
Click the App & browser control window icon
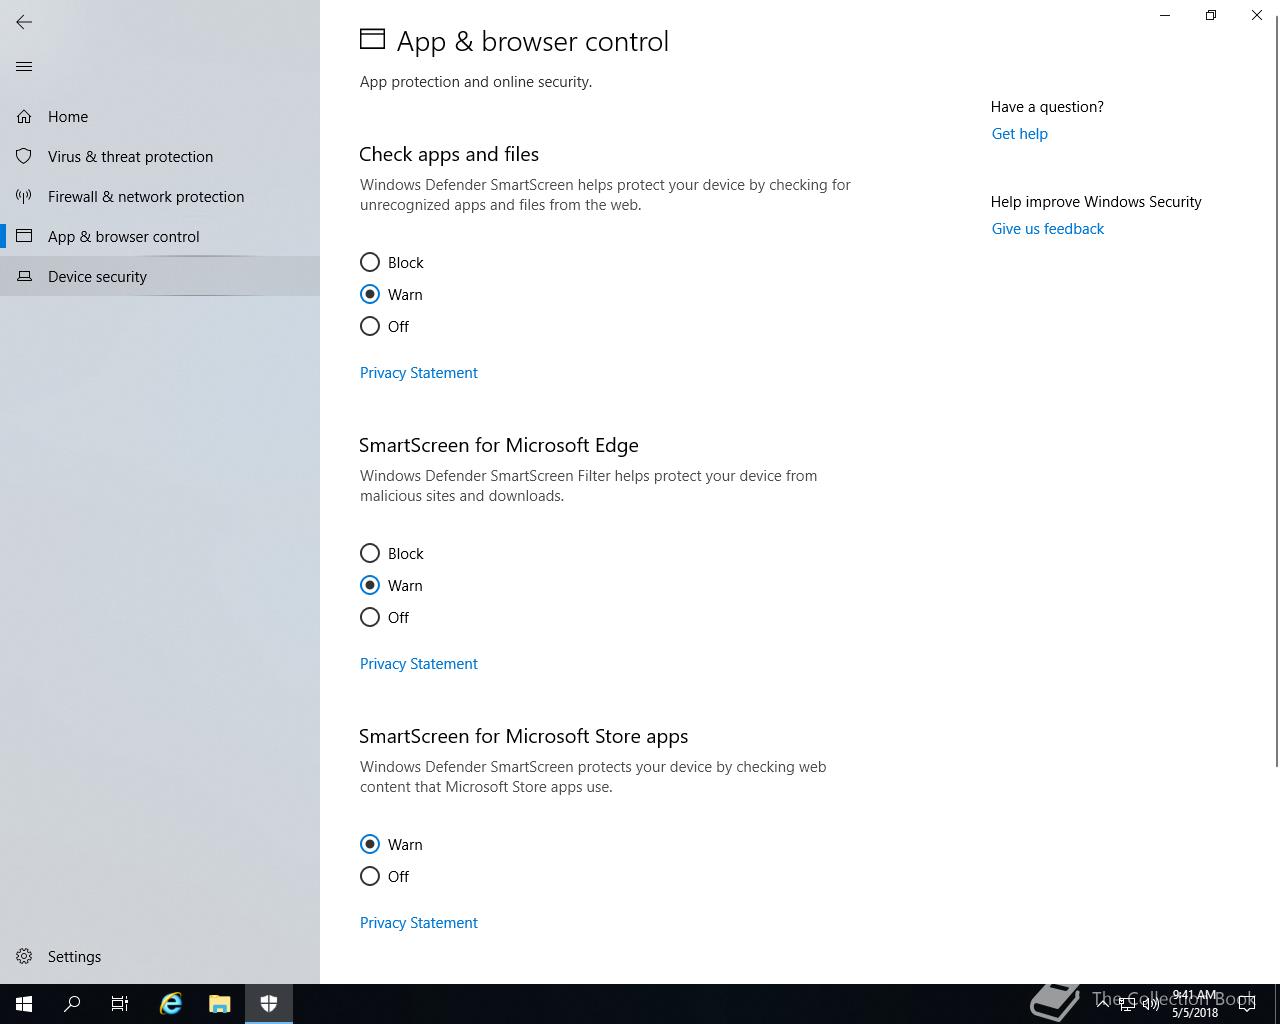(x=24, y=237)
